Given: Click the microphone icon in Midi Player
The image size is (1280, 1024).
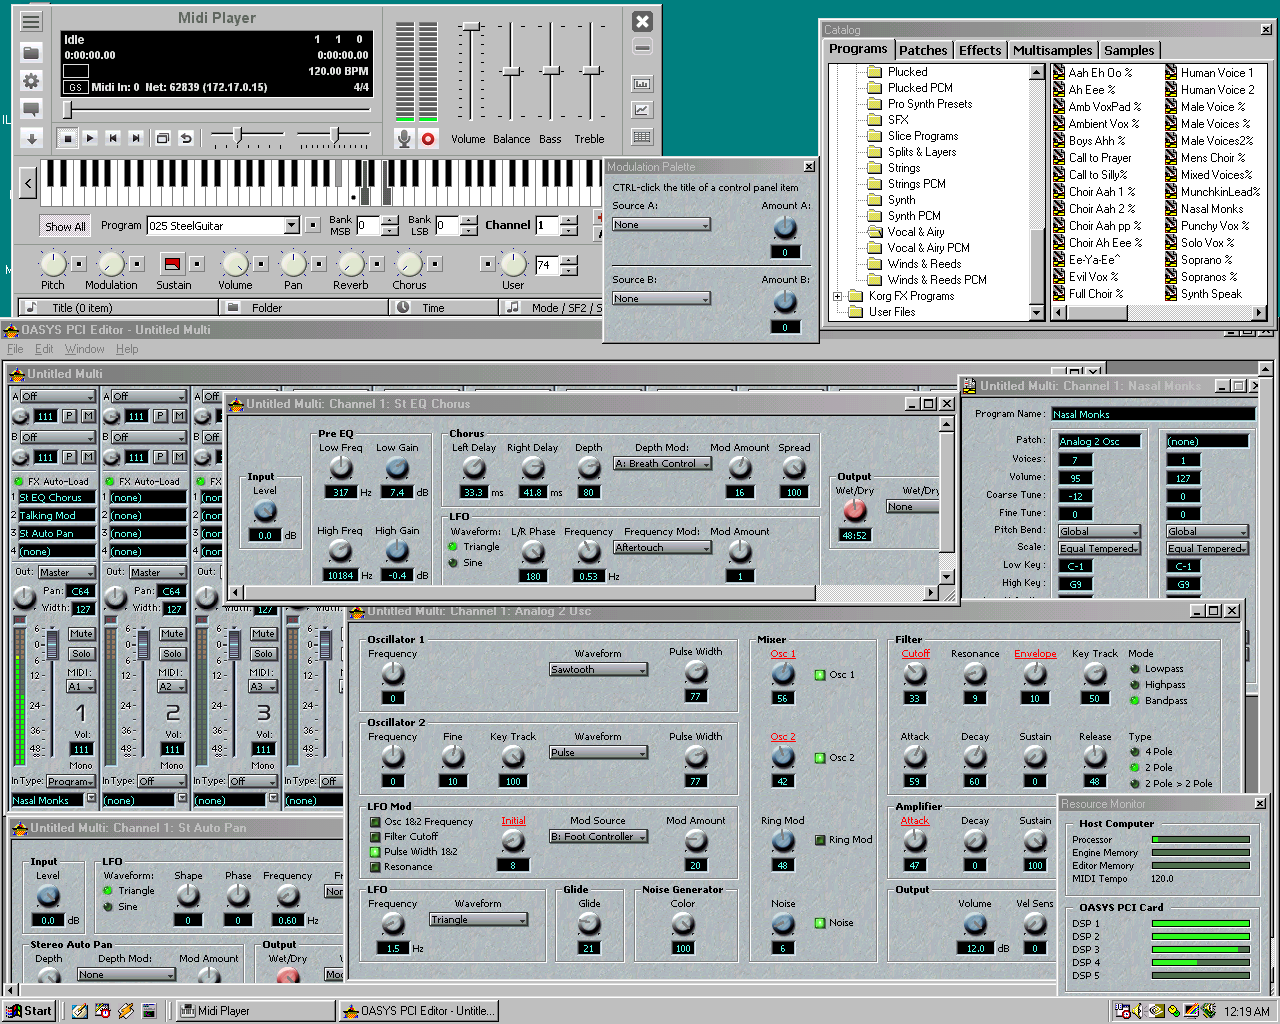Looking at the screenshot, I should (x=404, y=139).
